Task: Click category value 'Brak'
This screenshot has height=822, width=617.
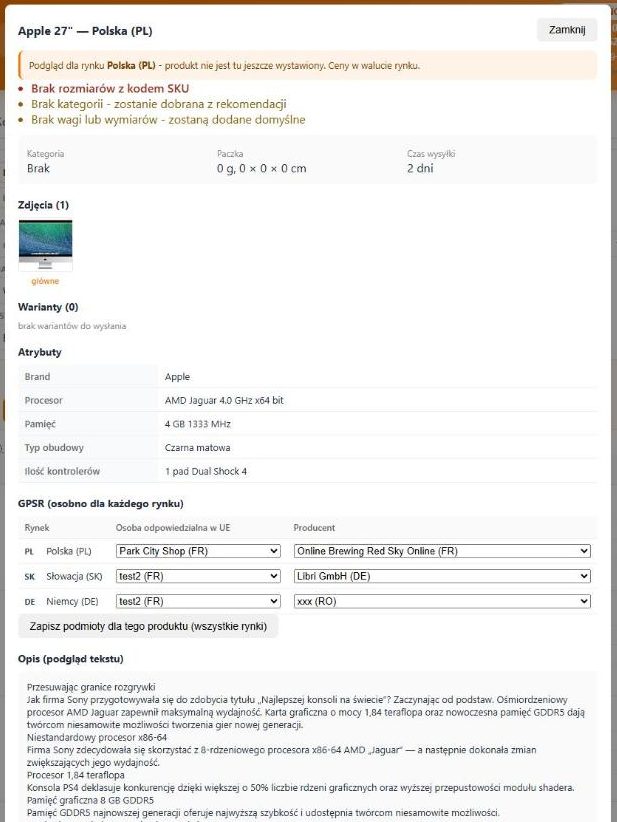Action: click(38, 168)
